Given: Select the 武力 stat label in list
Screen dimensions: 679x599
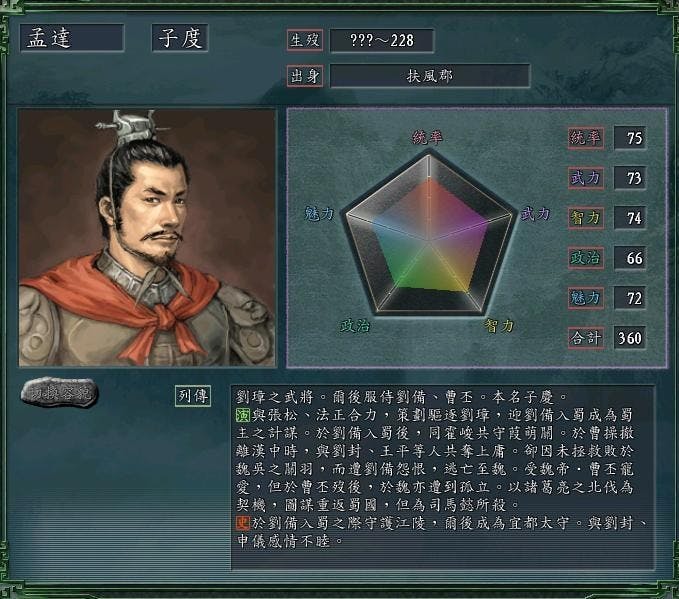Looking at the screenshot, I should pos(586,178).
